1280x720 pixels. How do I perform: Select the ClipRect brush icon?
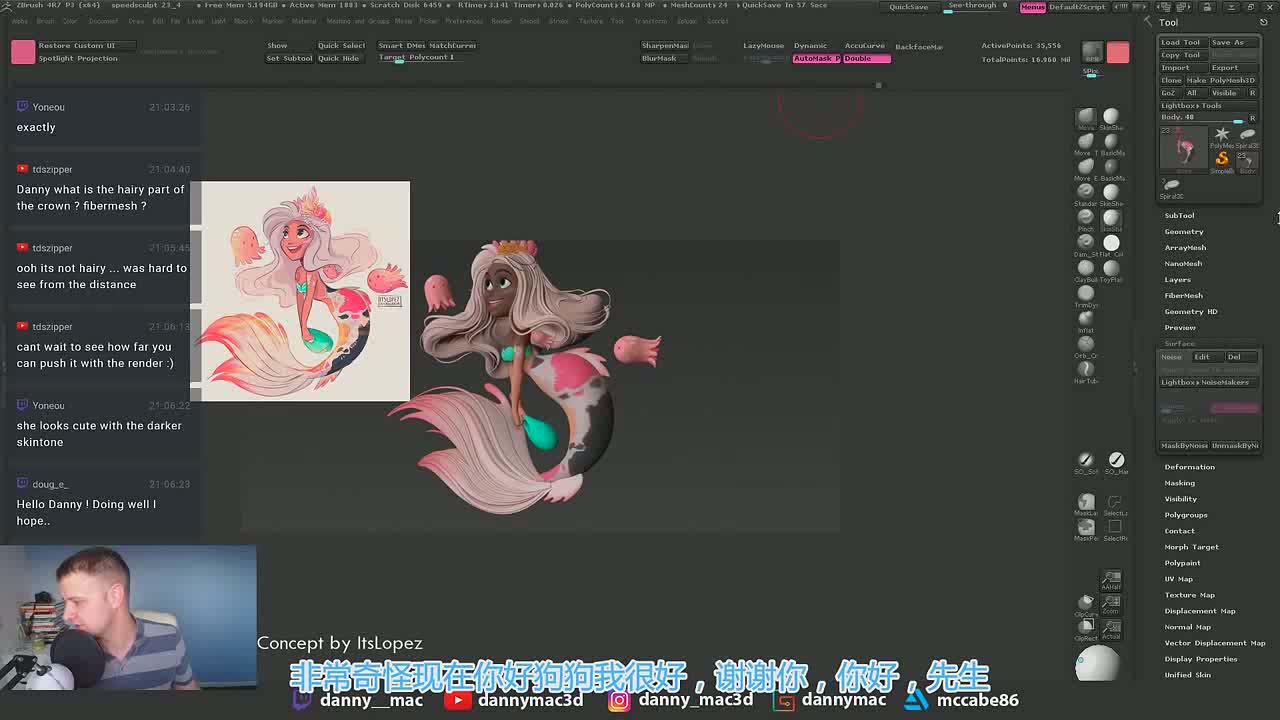(1086, 628)
